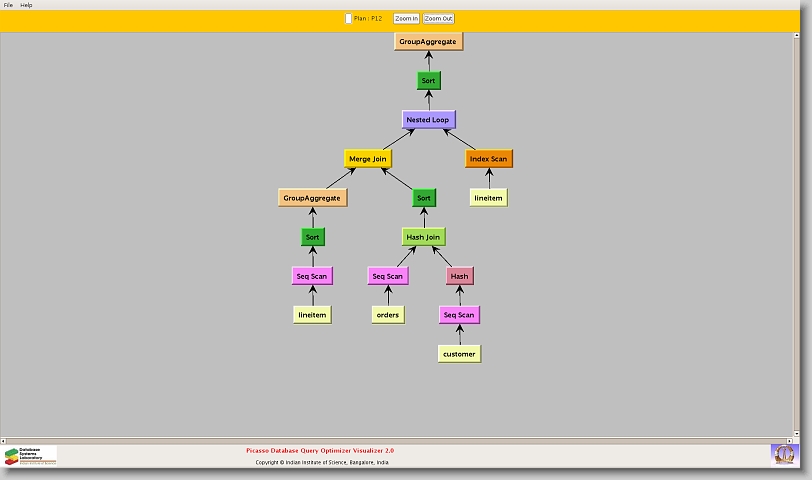Click the Zoom Out button
The width and height of the screenshot is (812, 480).
coord(438,18)
